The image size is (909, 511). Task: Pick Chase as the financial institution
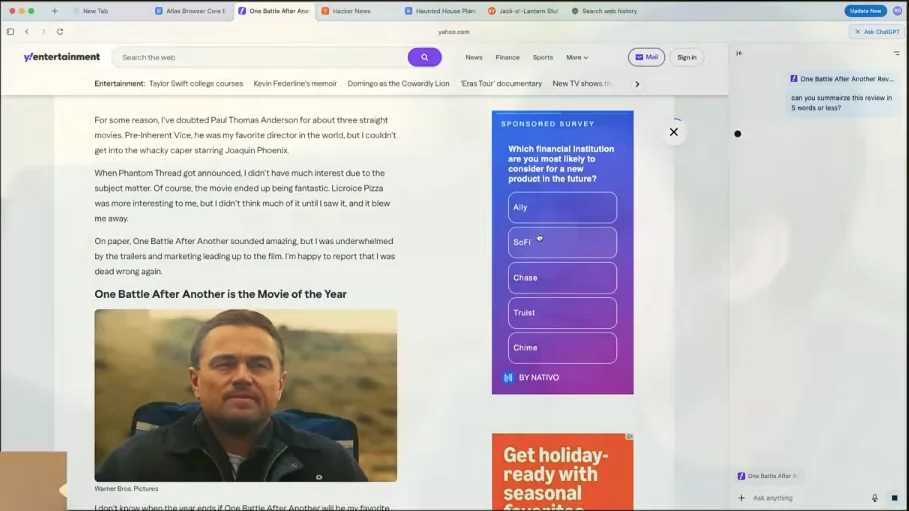[x=562, y=278]
